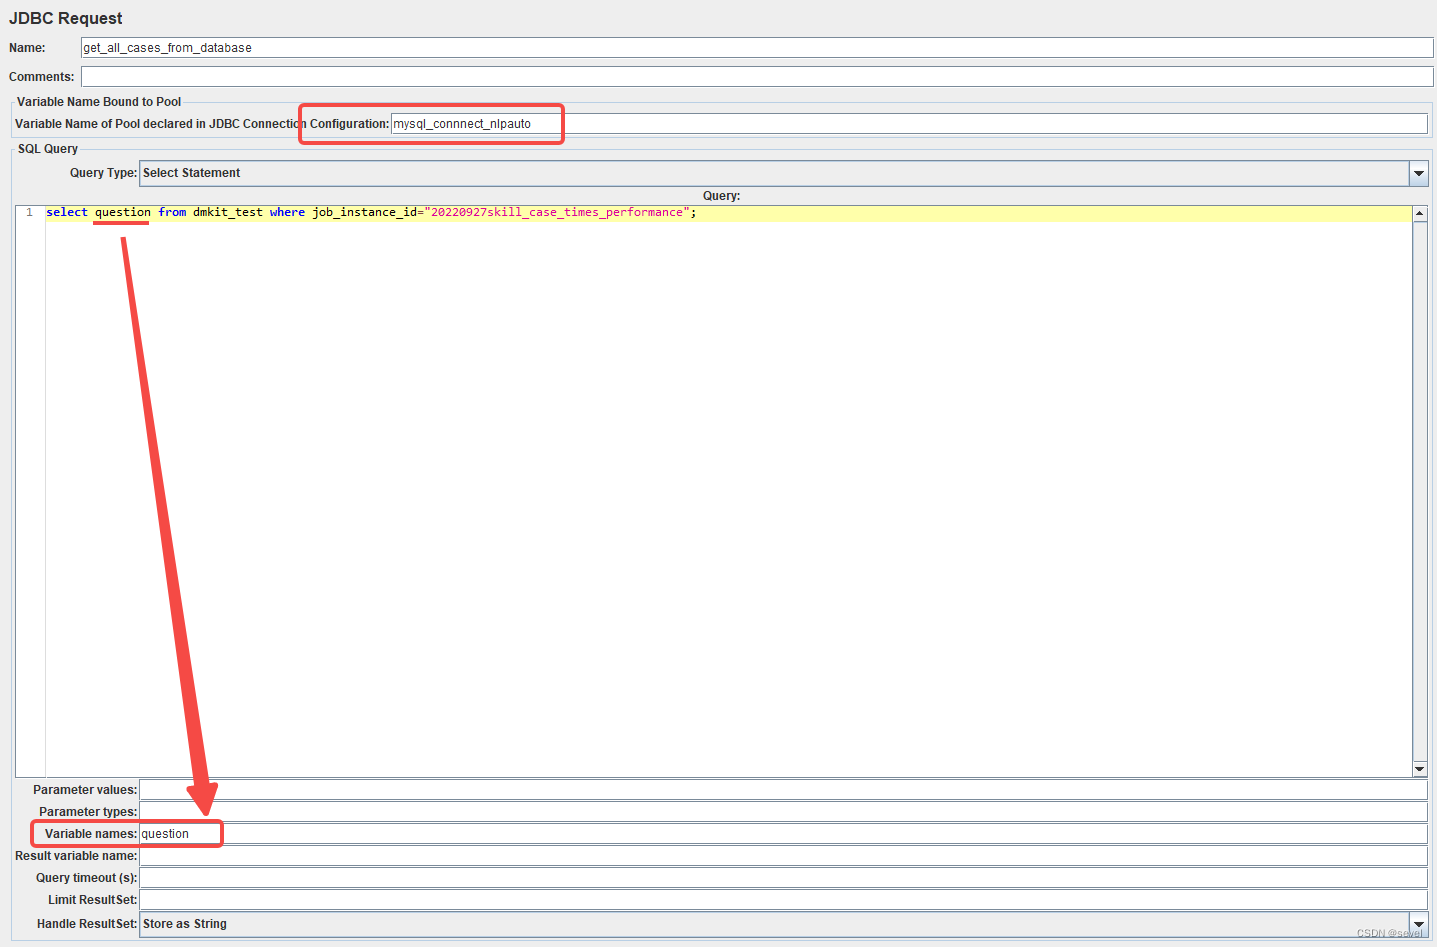Click the query editor scrollbar down arrow
Screen dimensions: 1437x947
coord(1420,769)
